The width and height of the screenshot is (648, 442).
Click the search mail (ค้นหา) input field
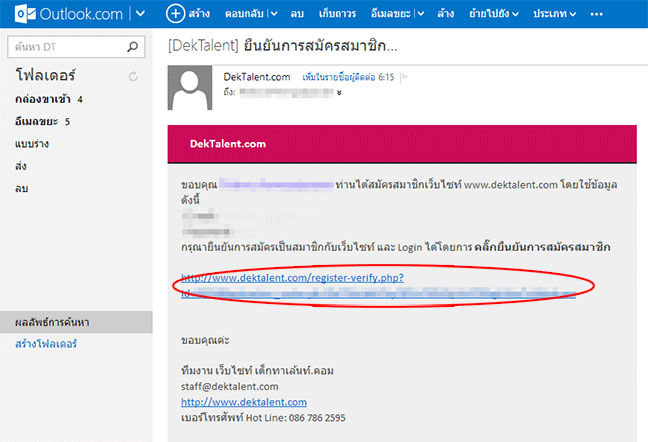[x=66, y=46]
